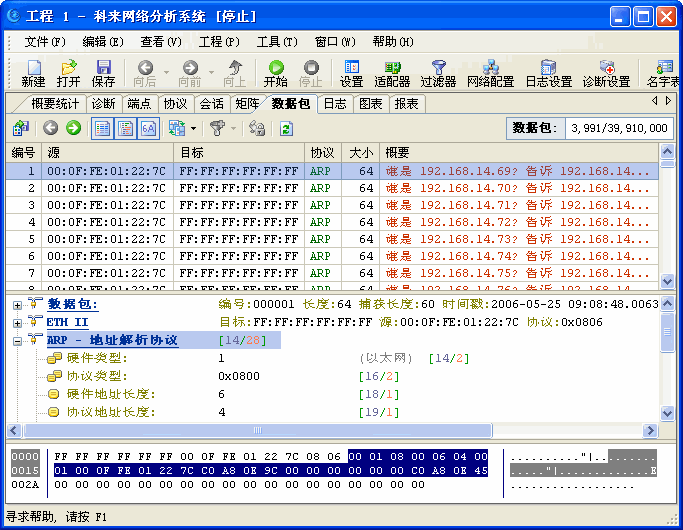Open the 工具(T) menu
This screenshot has width=683, height=530.
coord(277,42)
